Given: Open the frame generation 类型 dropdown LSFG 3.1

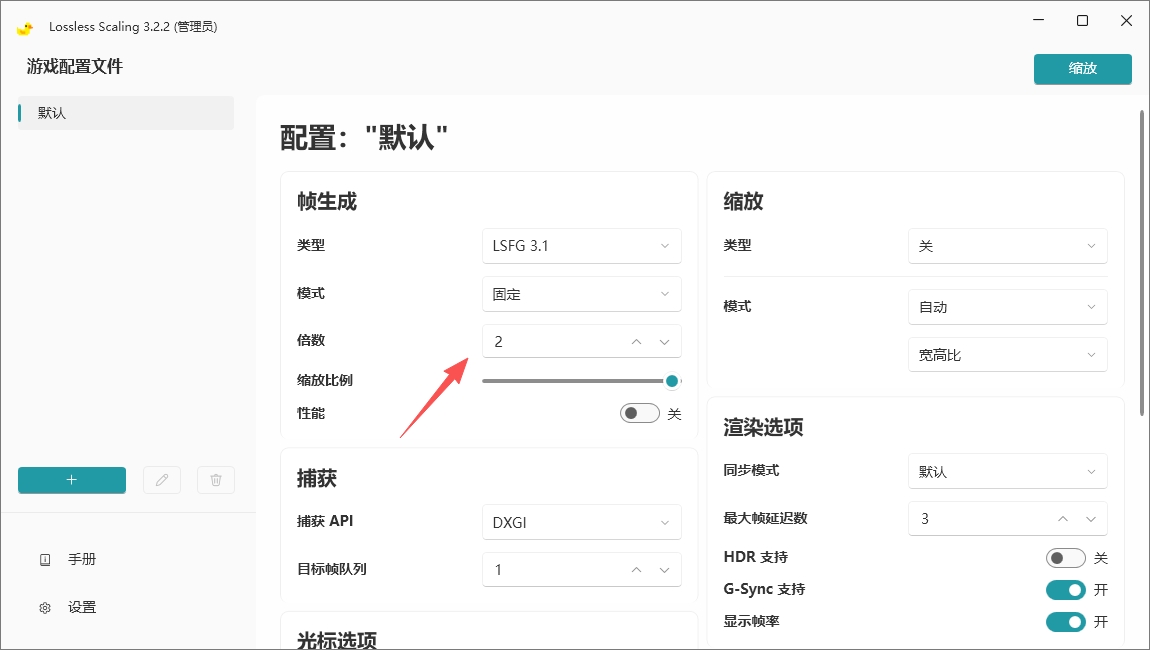Looking at the screenshot, I should (x=582, y=246).
